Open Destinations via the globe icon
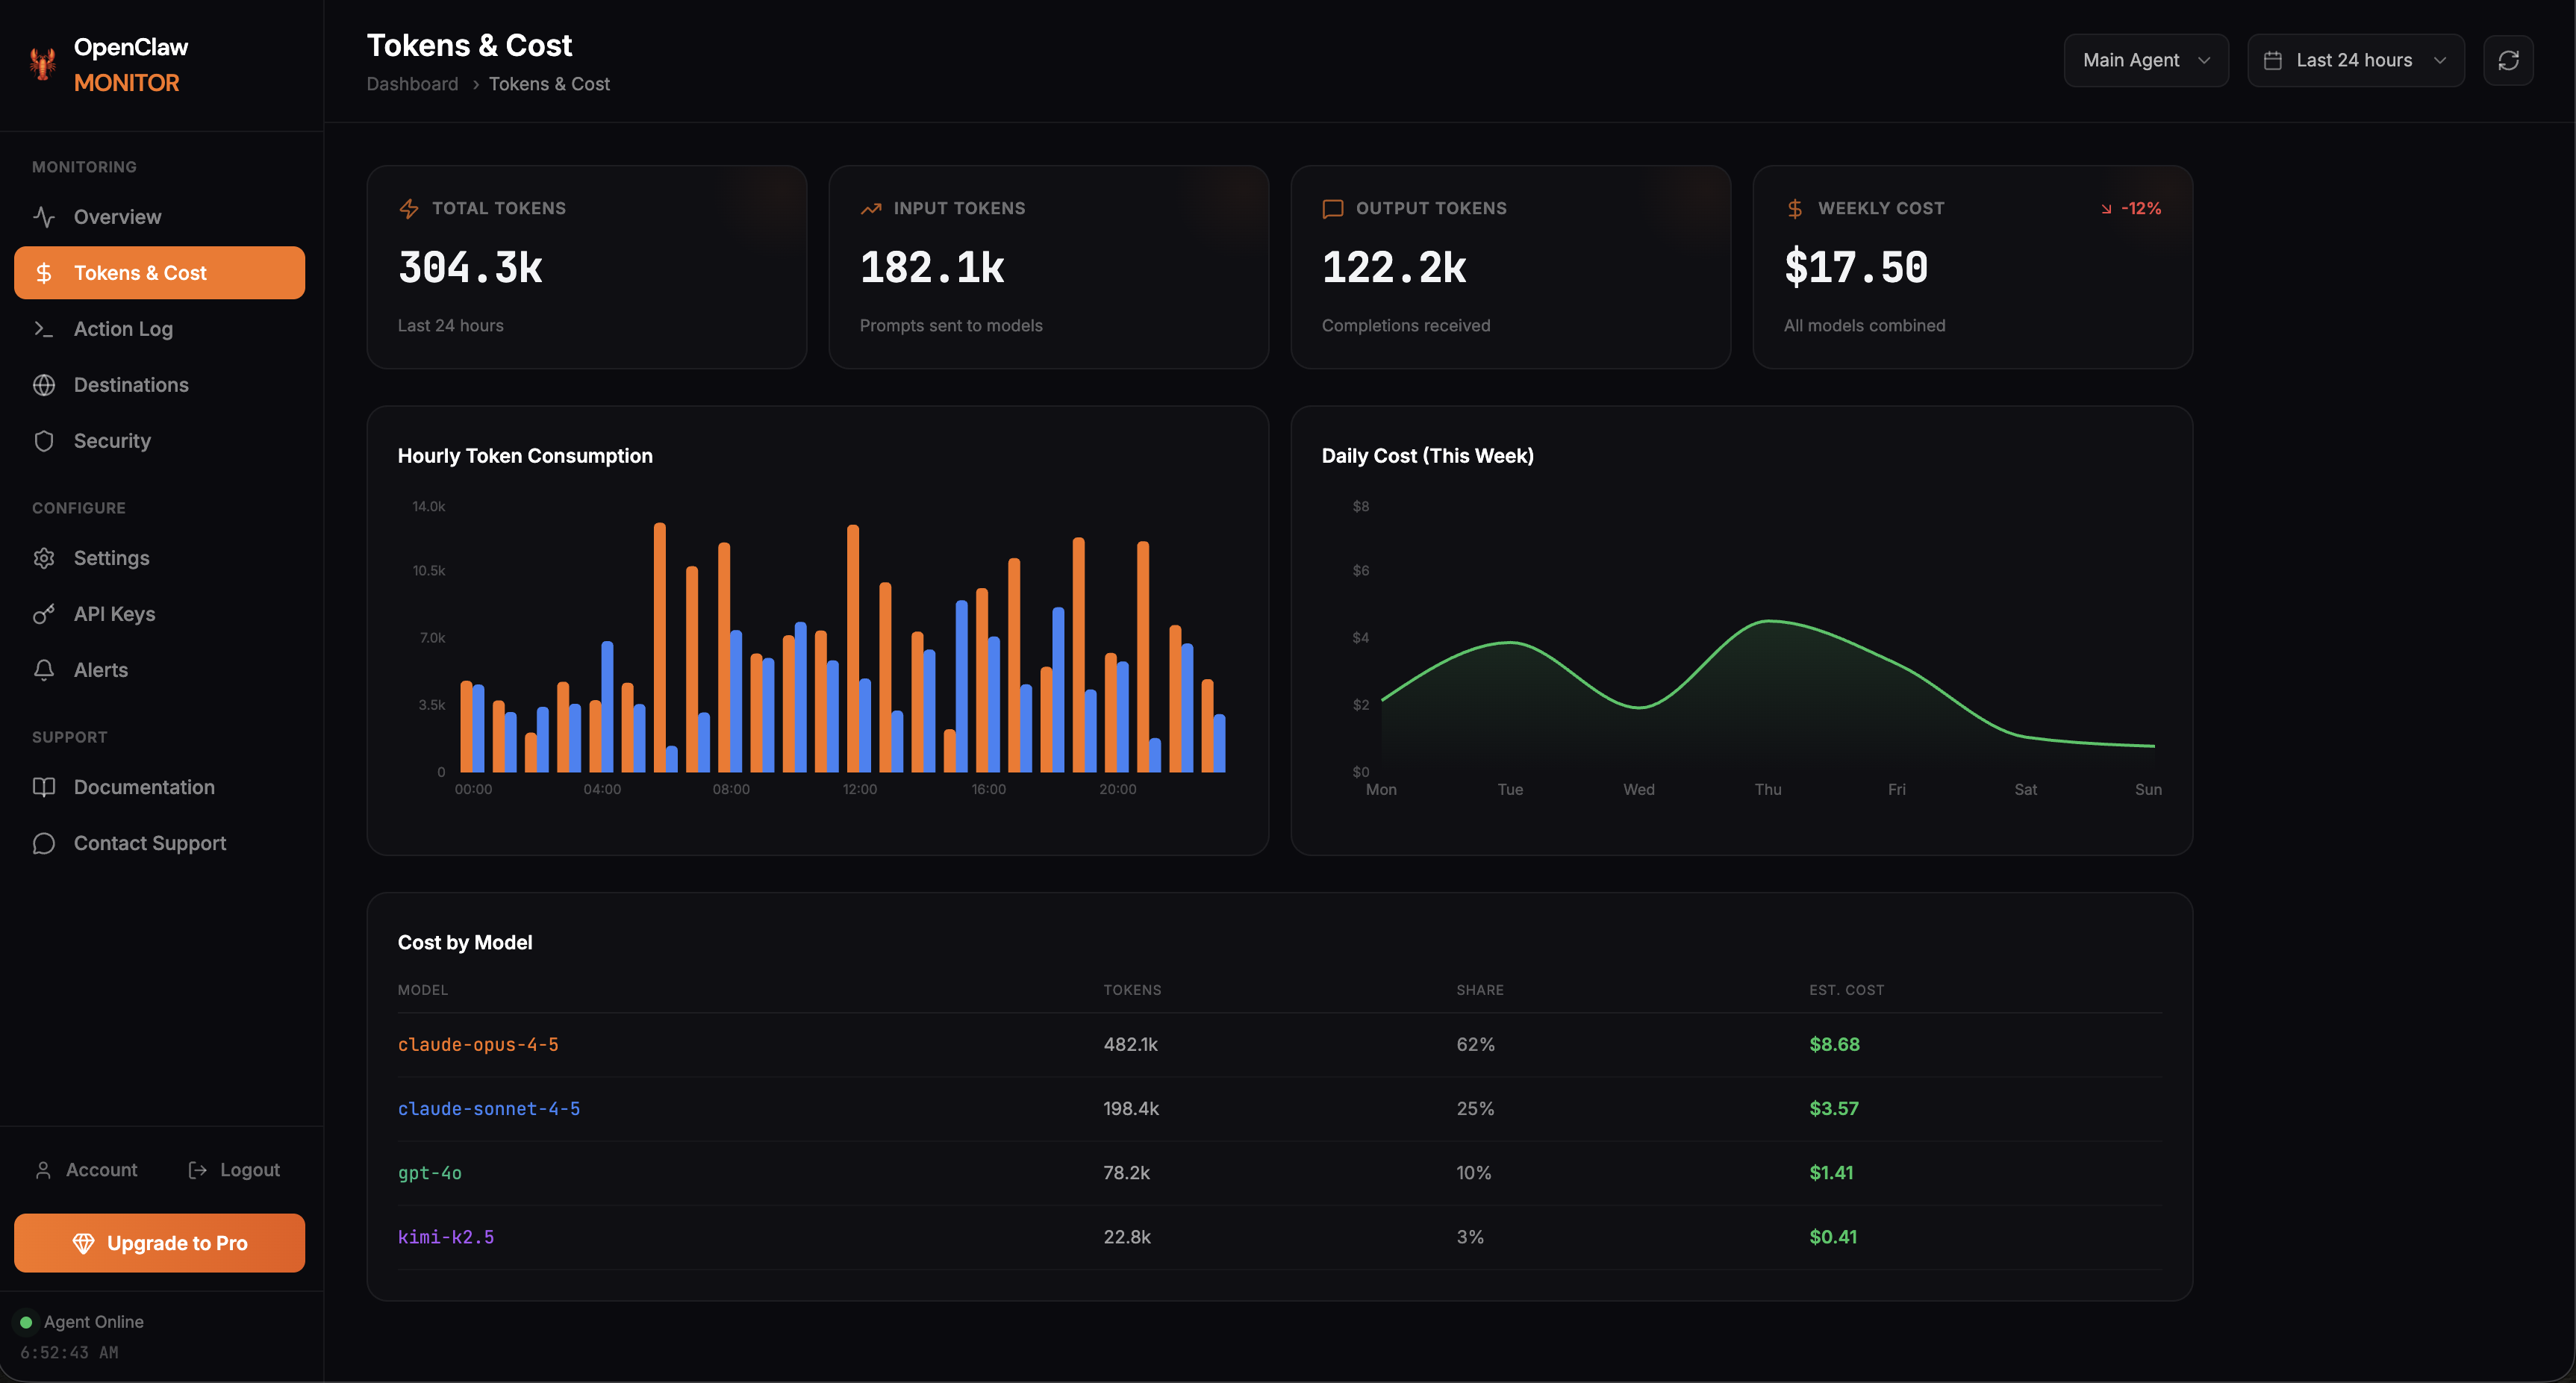The height and width of the screenshot is (1383, 2576). (x=44, y=384)
